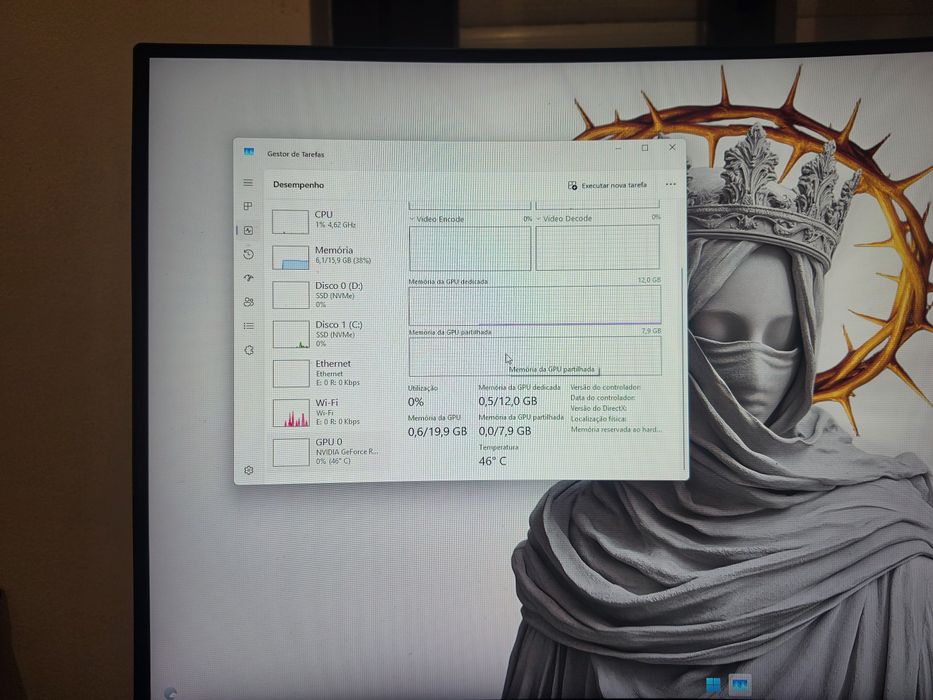Click the Desempenho page heading
933x700 pixels.
[299, 185]
